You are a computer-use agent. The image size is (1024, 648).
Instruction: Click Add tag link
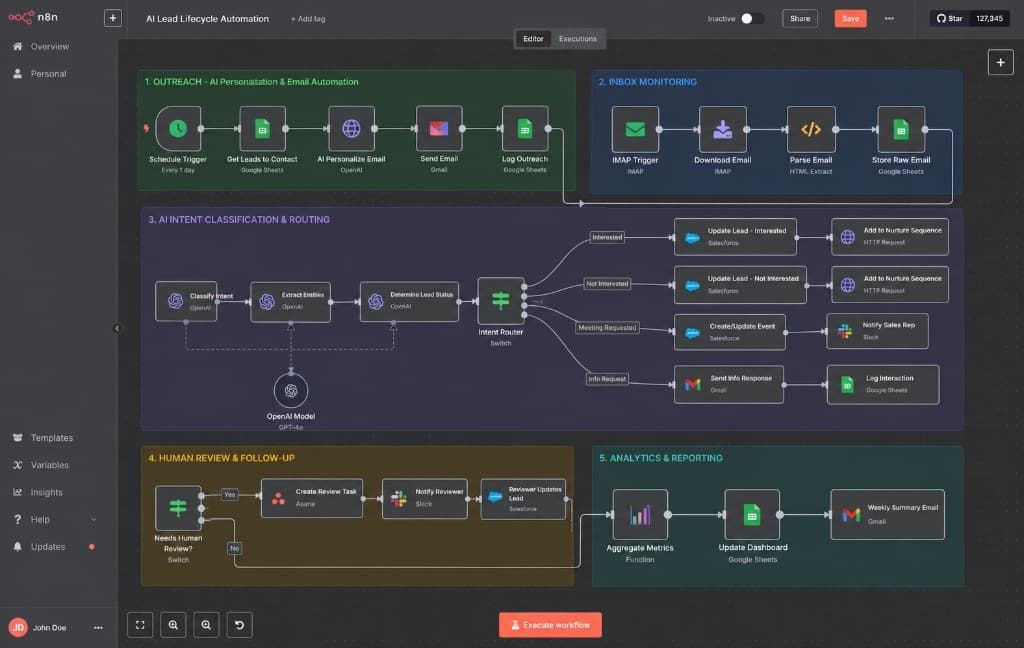coord(308,19)
